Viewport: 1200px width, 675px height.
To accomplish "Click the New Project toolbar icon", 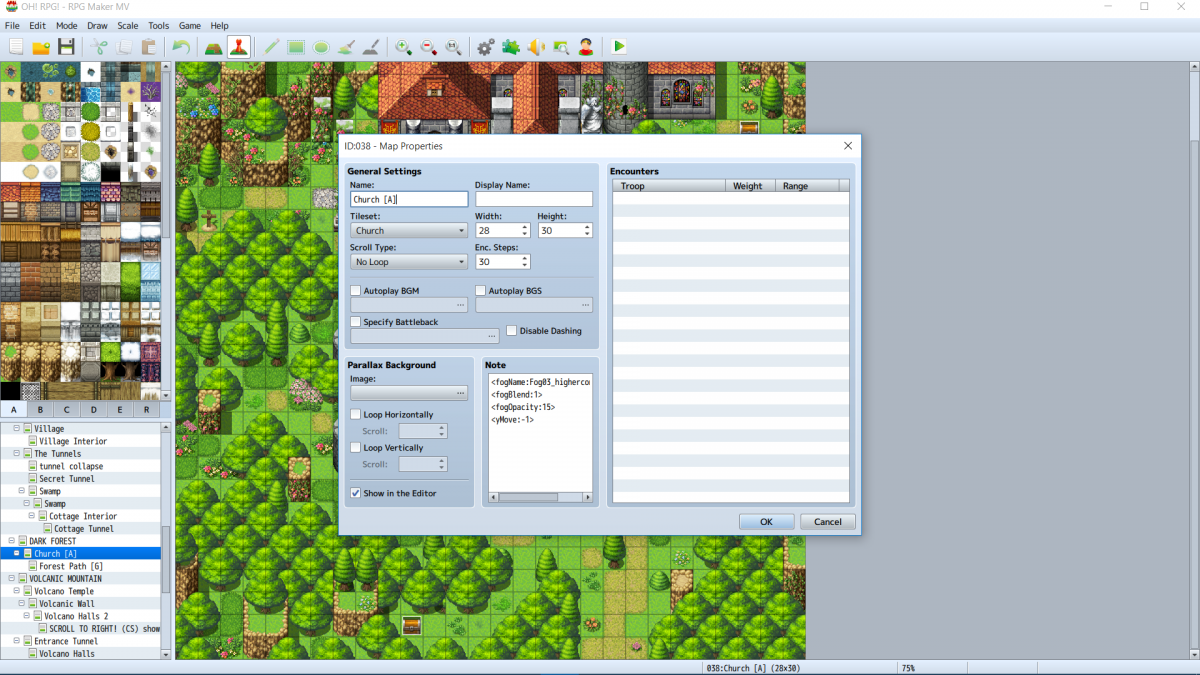I will pyautogui.click(x=17, y=46).
